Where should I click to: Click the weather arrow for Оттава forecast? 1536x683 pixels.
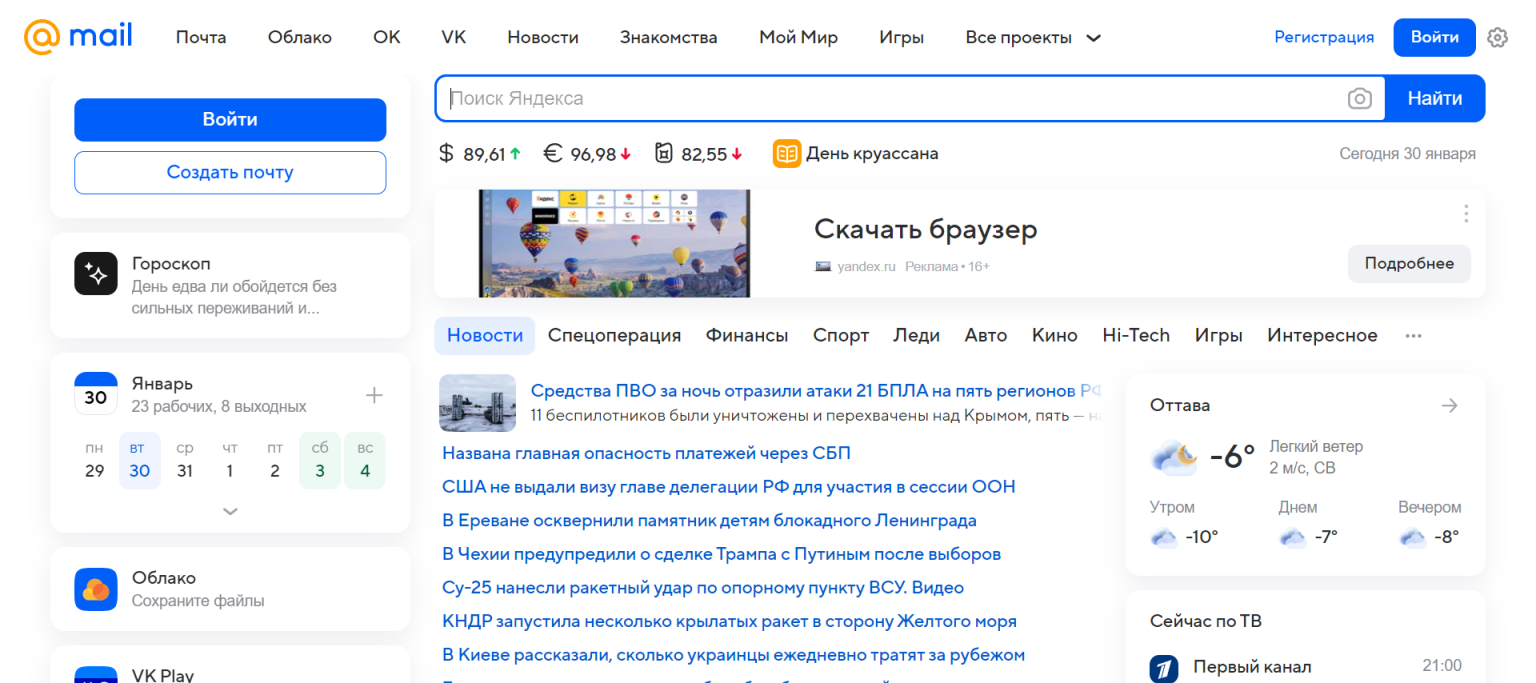click(x=1450, y=405)
